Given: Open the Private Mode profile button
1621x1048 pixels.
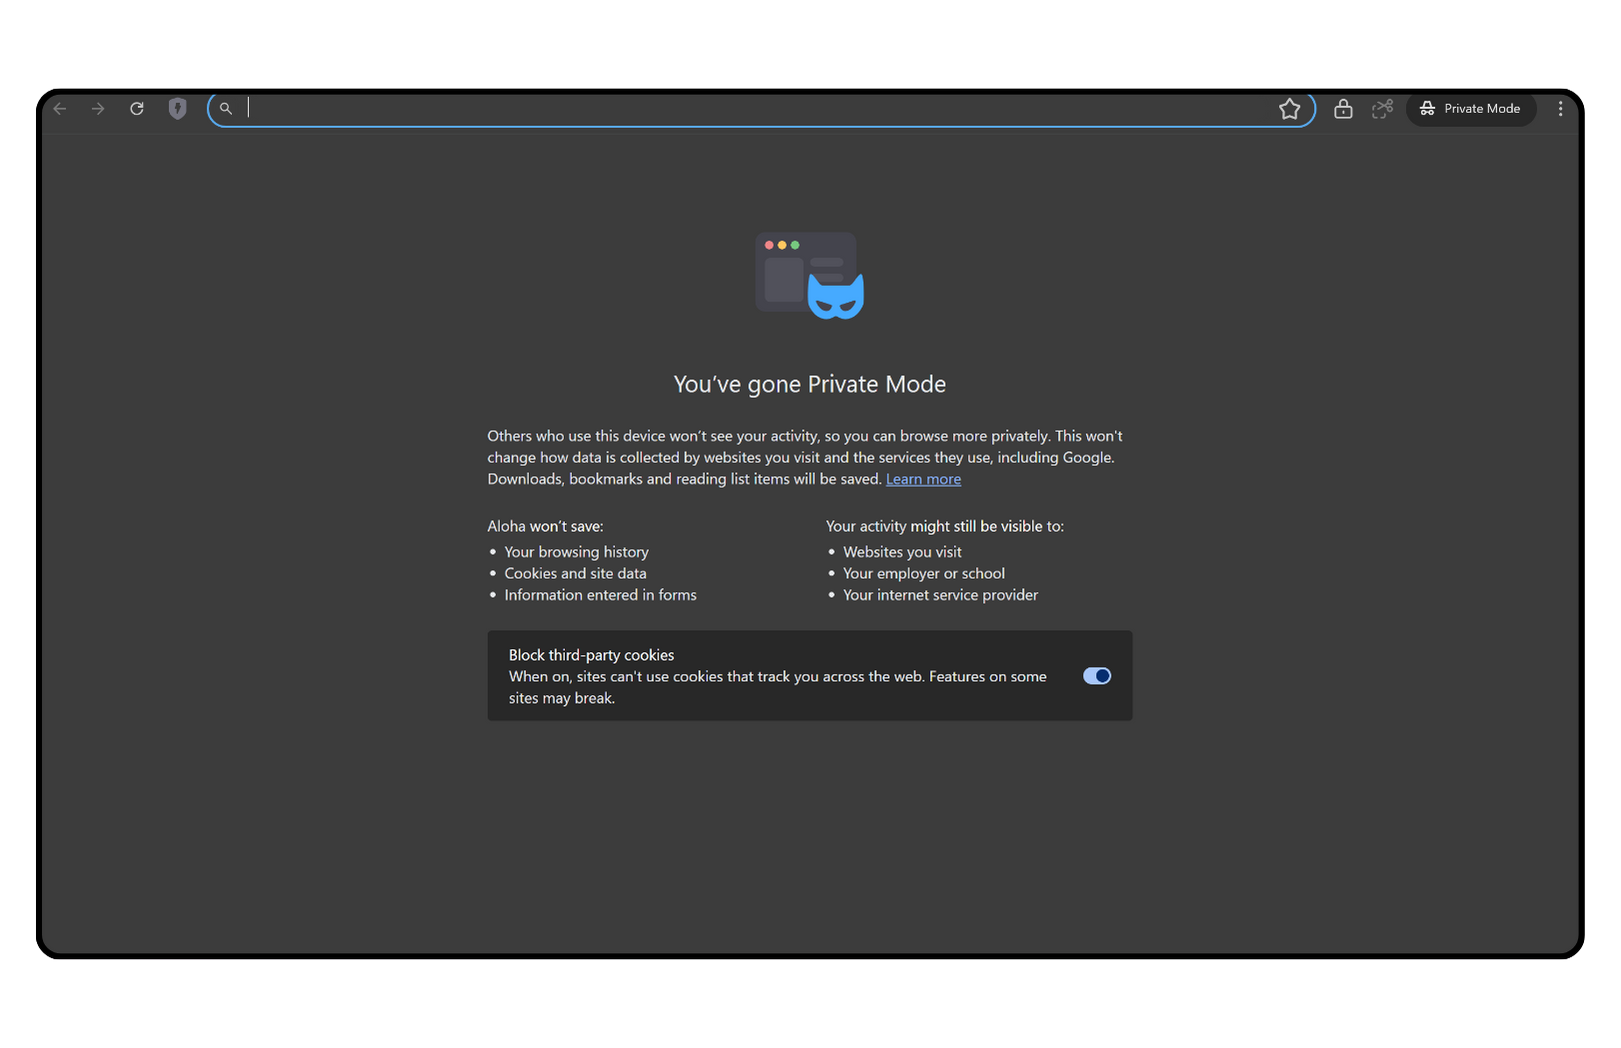Looking at the screenshot, I should click(x=1471, y=109).
